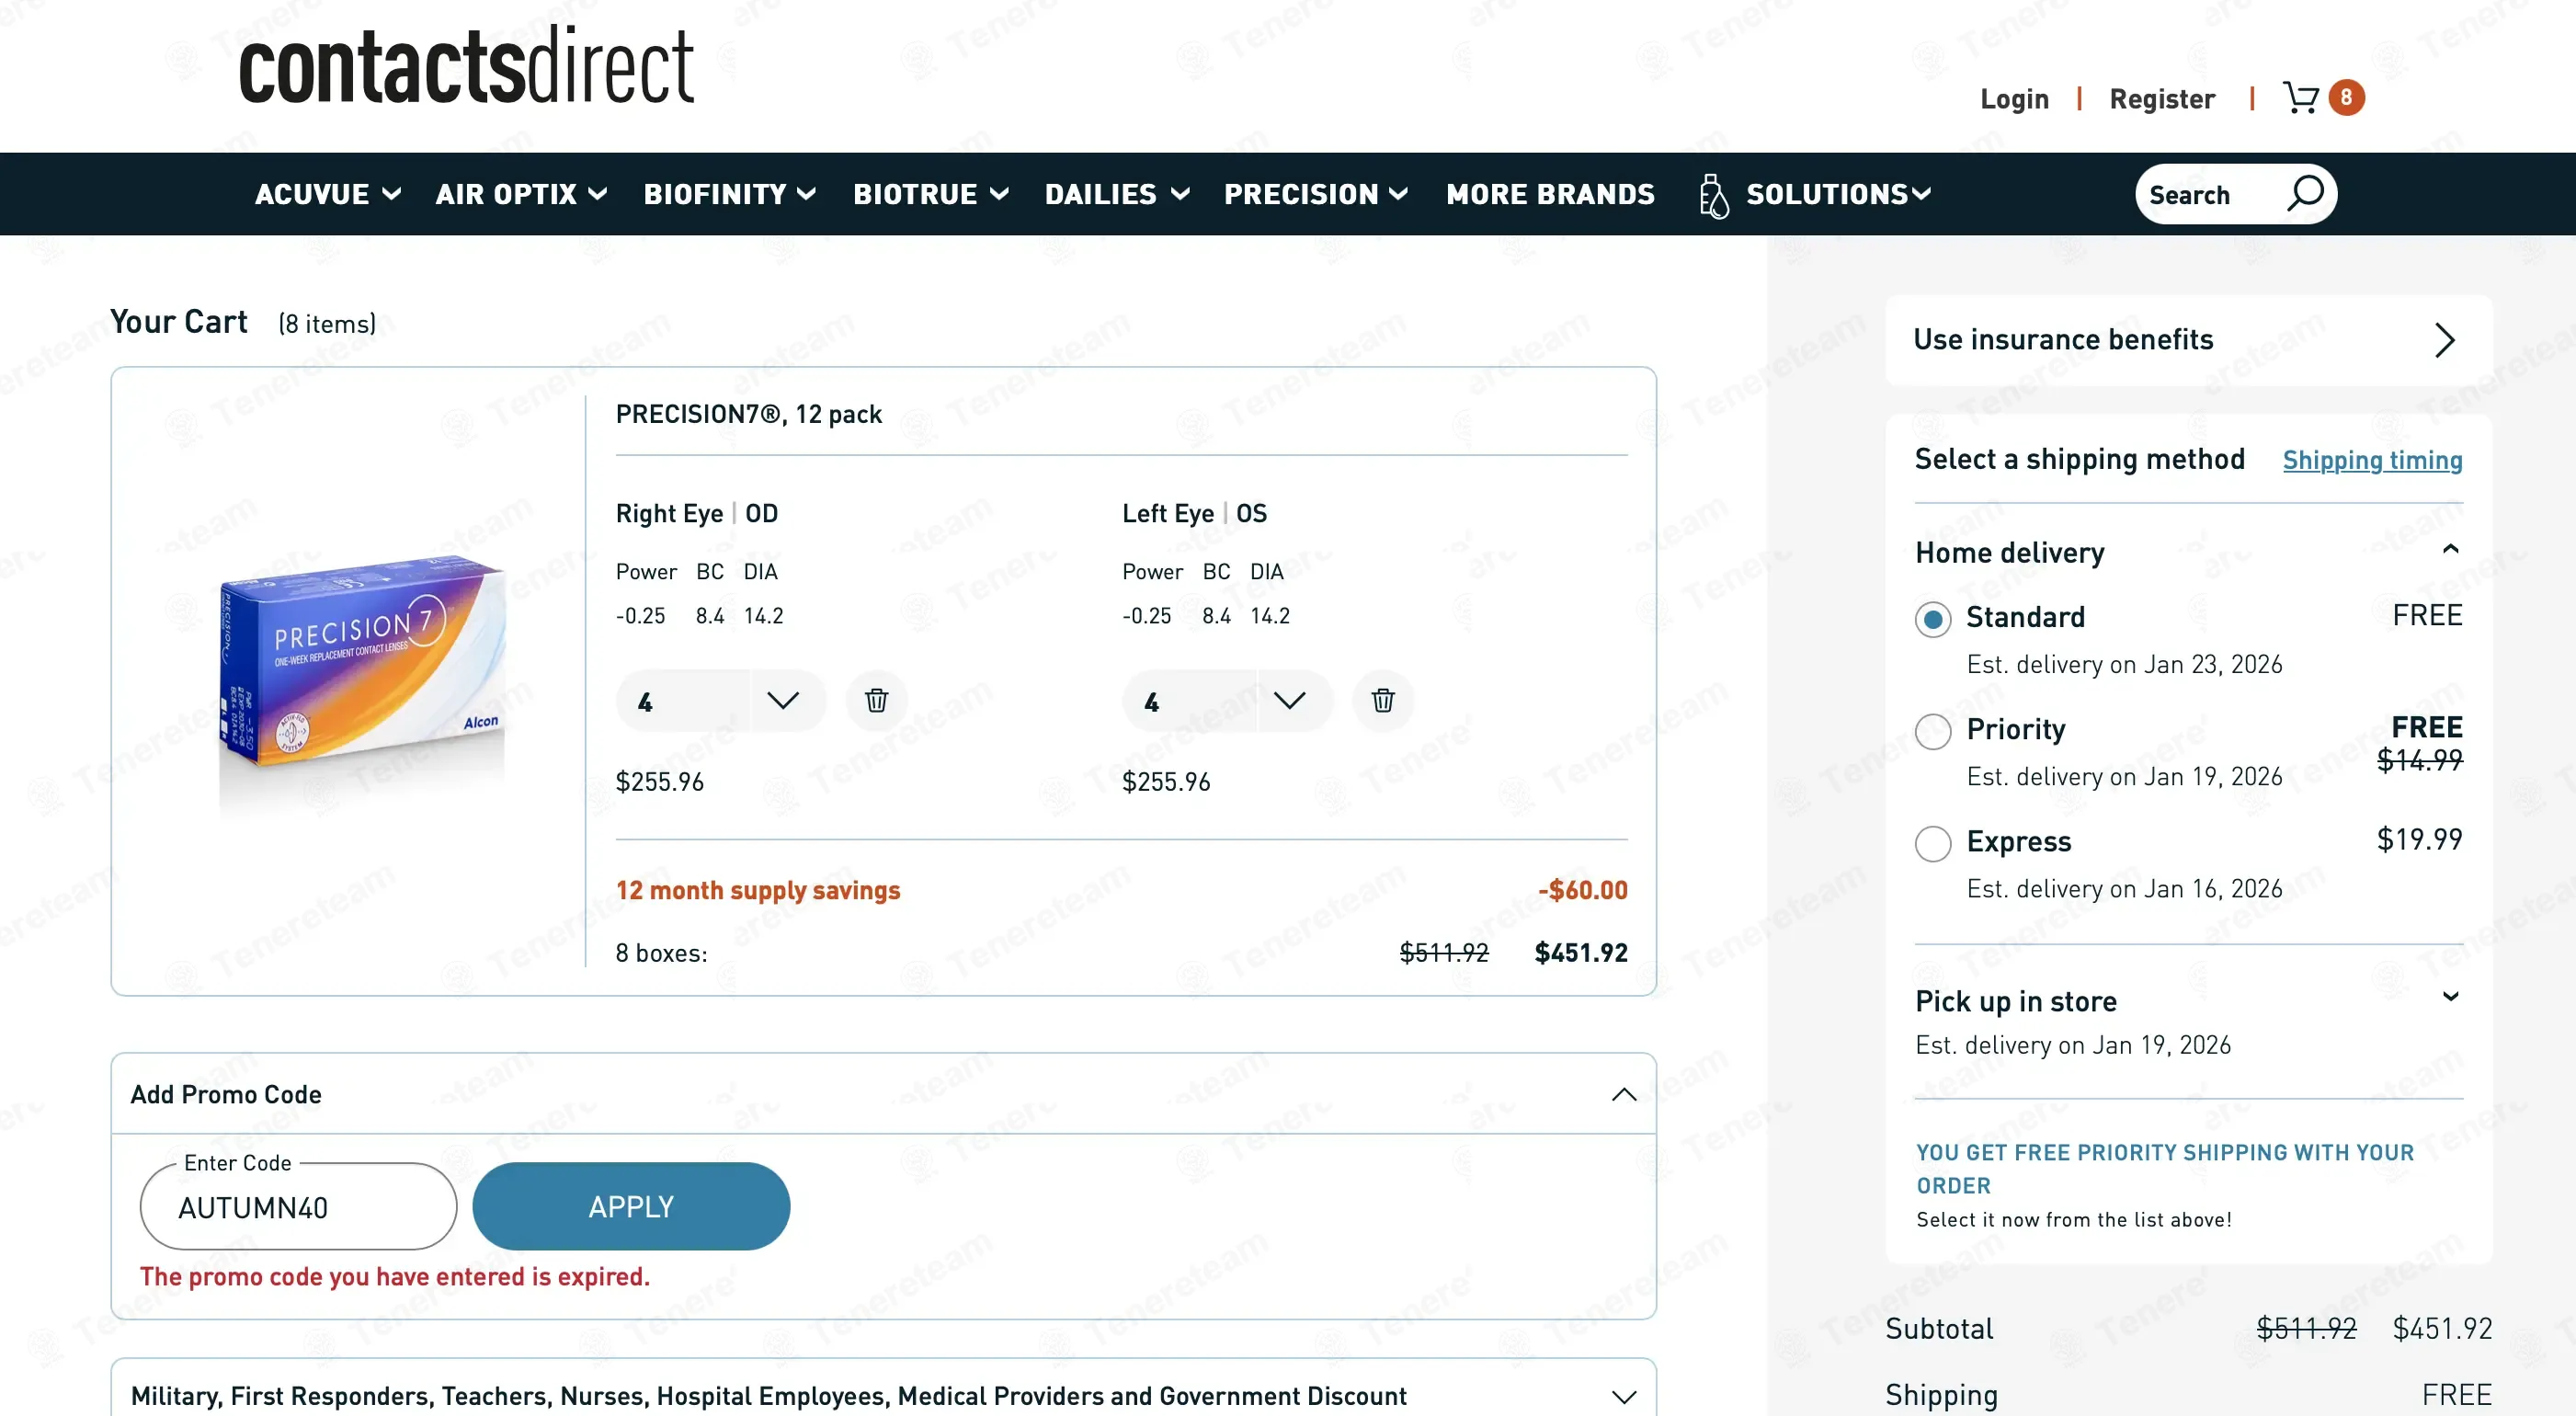
Task: Select Express shipping radio button
Action: [1932, 843]
